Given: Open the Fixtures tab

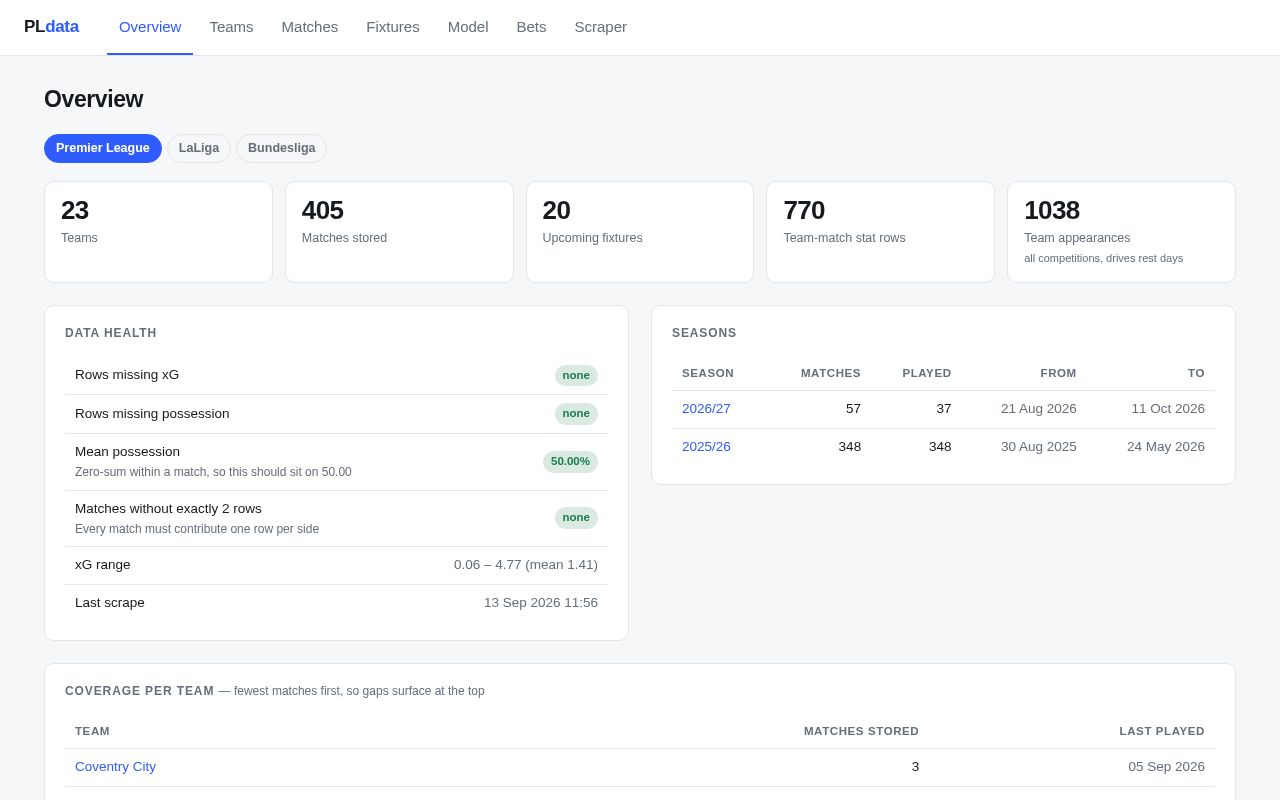Looking at the screenshot, I should 393,27.
